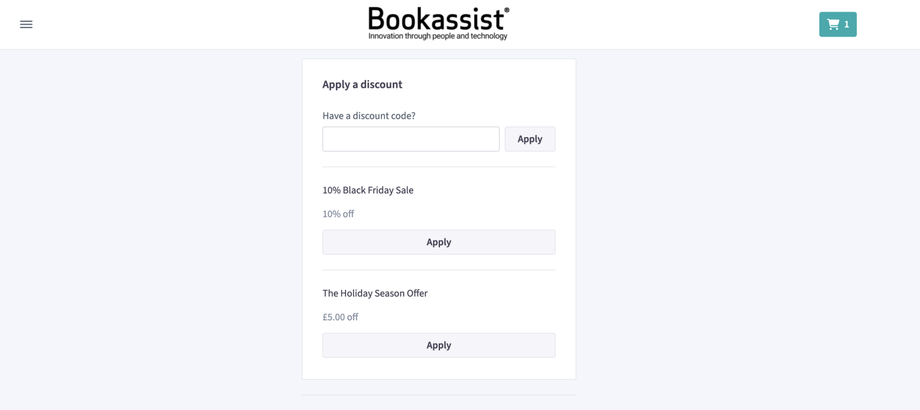Click the divider above 10% Black Friday Sale
The width and height of the screenshot is (920, 410).
[438, 167]
